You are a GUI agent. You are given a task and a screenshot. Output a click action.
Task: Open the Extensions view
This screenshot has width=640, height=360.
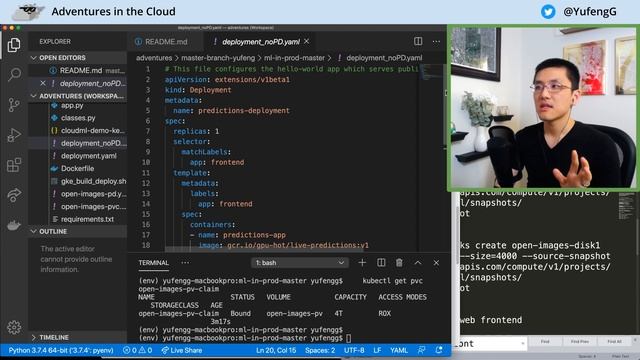click(x=14, y=165)
